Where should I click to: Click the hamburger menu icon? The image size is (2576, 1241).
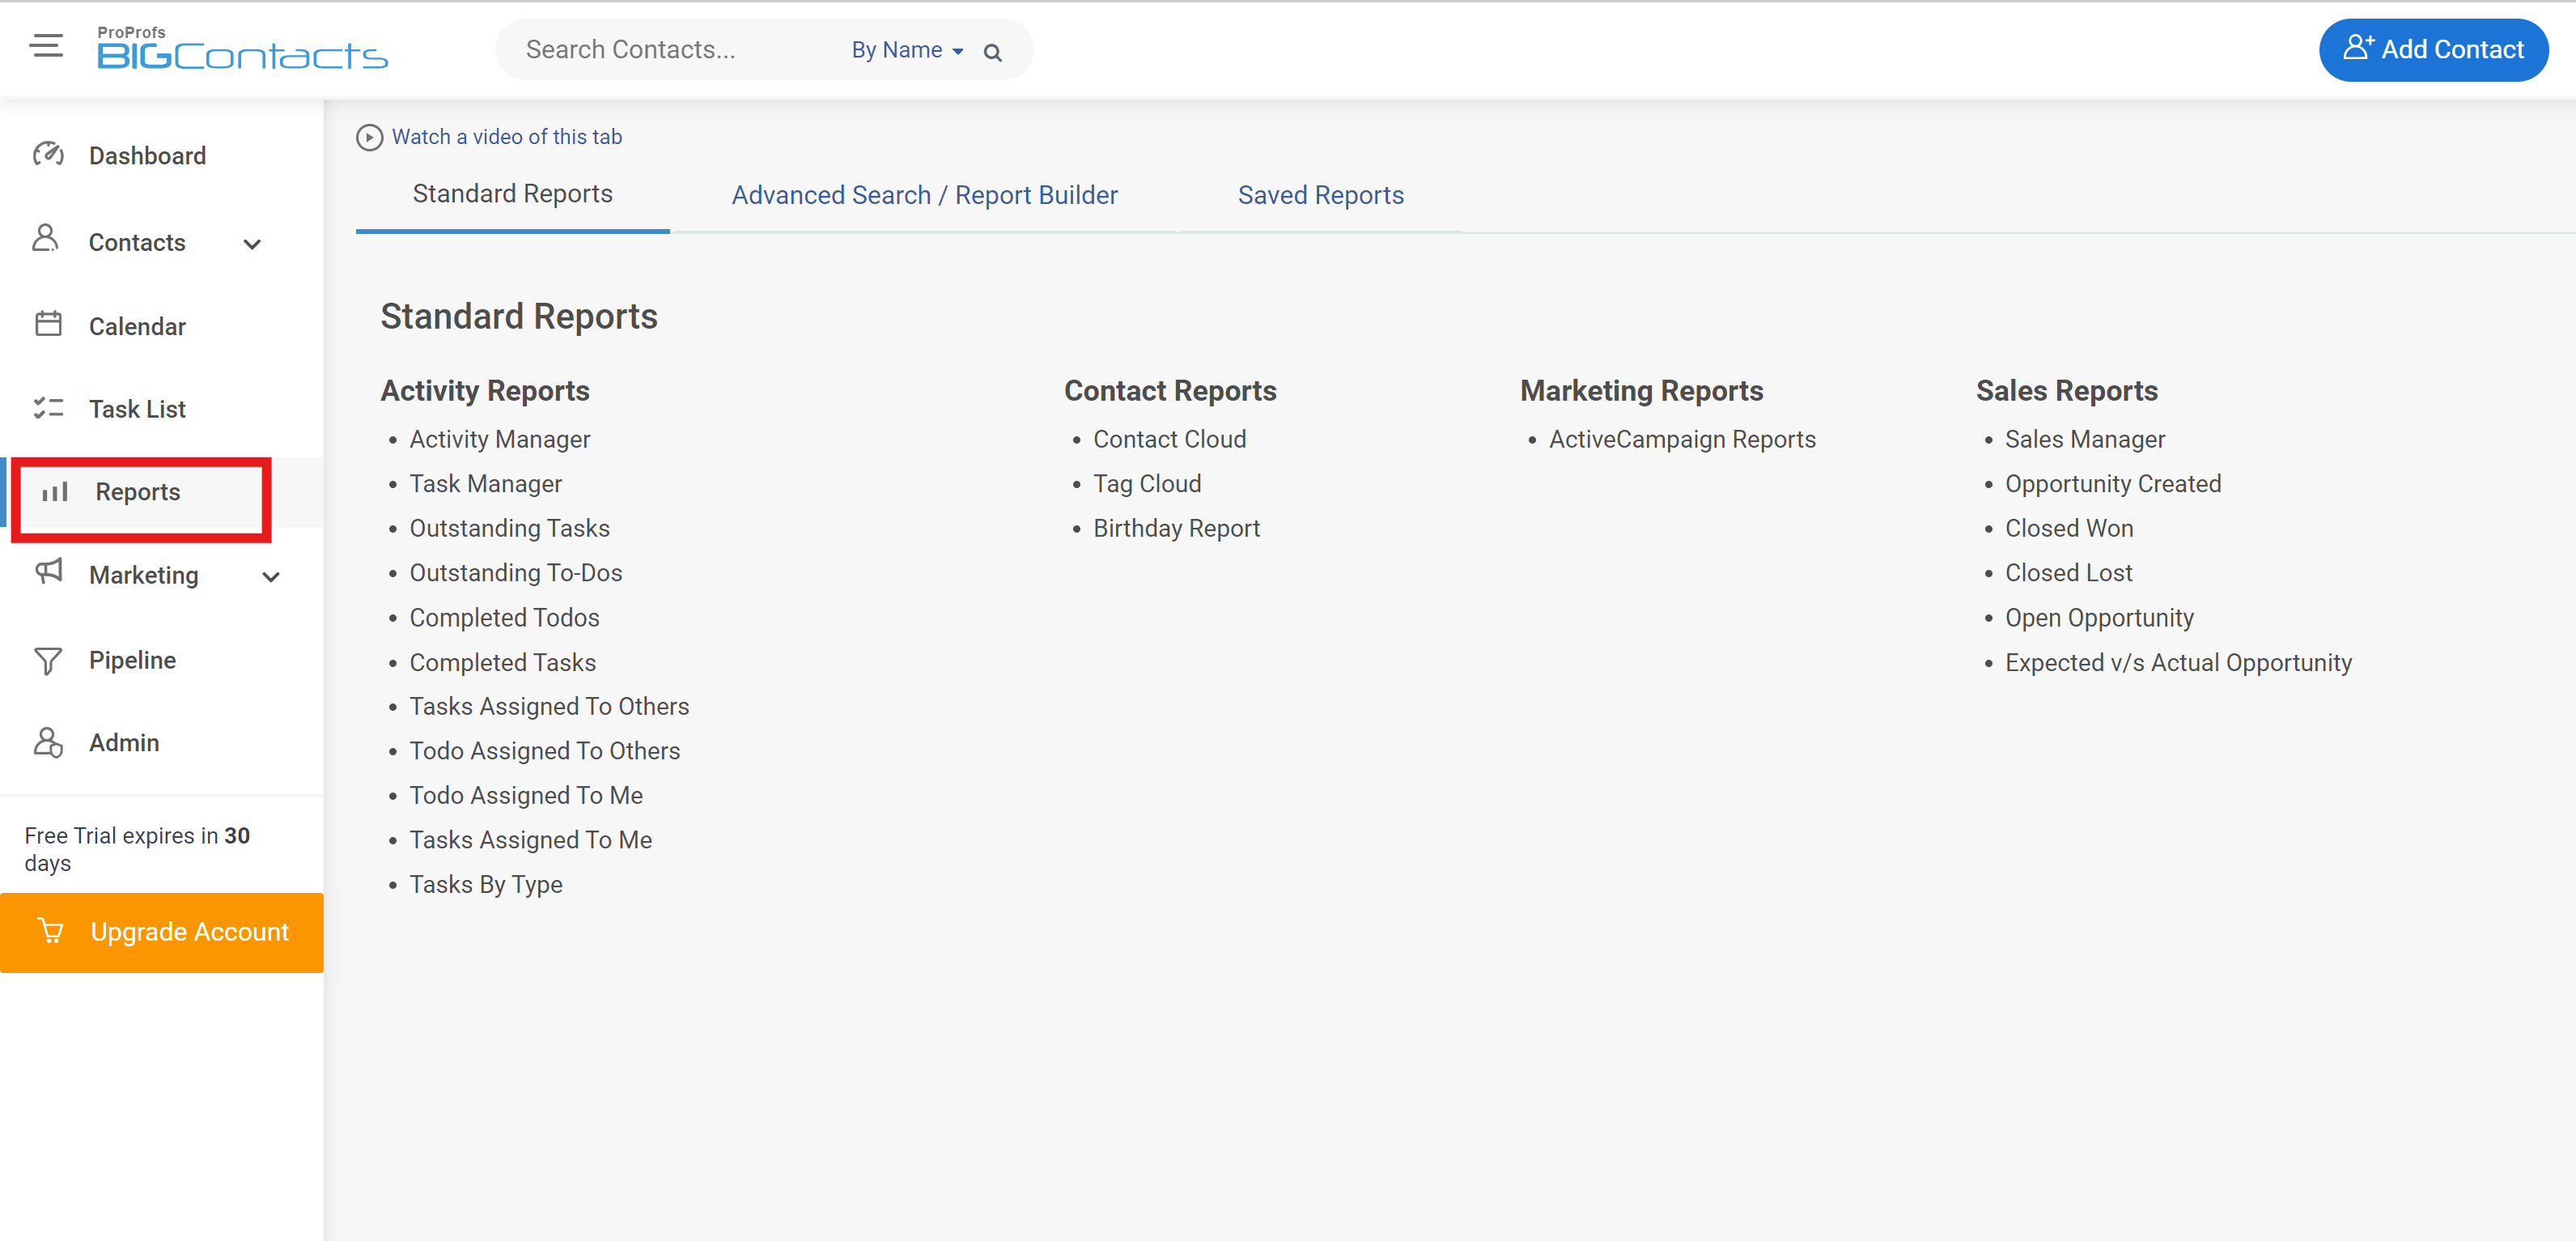point(46,46)
